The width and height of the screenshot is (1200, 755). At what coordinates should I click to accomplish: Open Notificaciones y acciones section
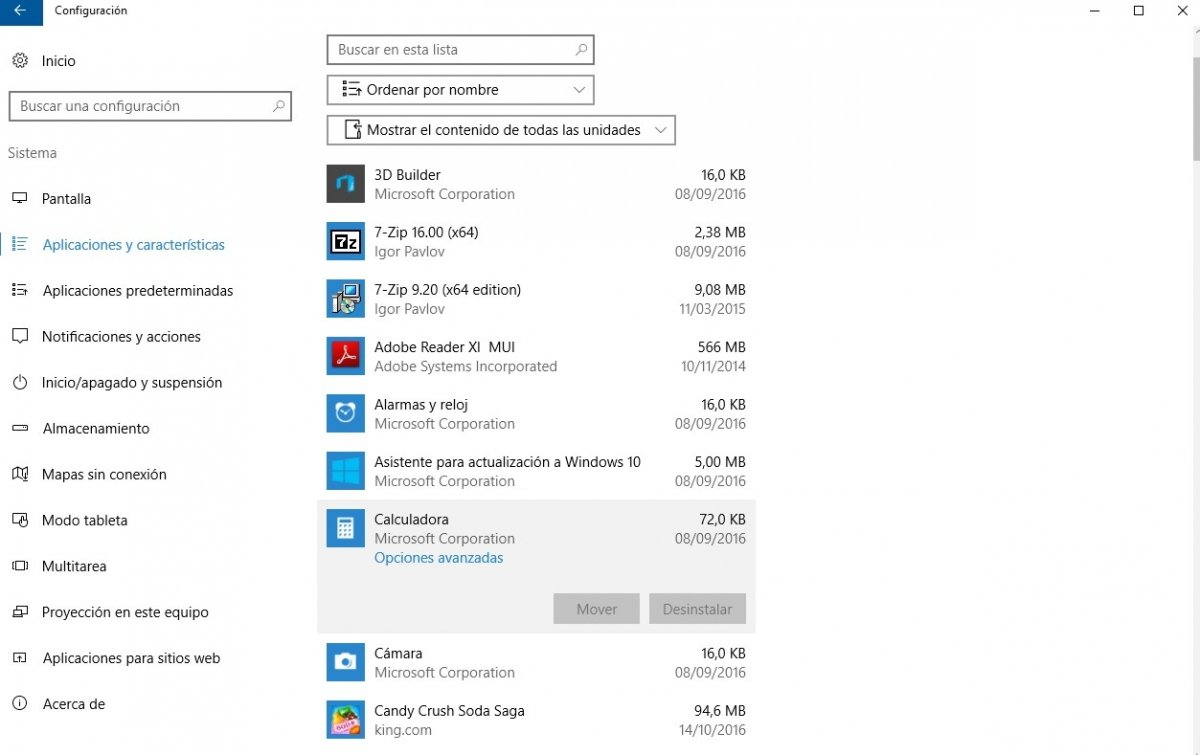[121, 337]
